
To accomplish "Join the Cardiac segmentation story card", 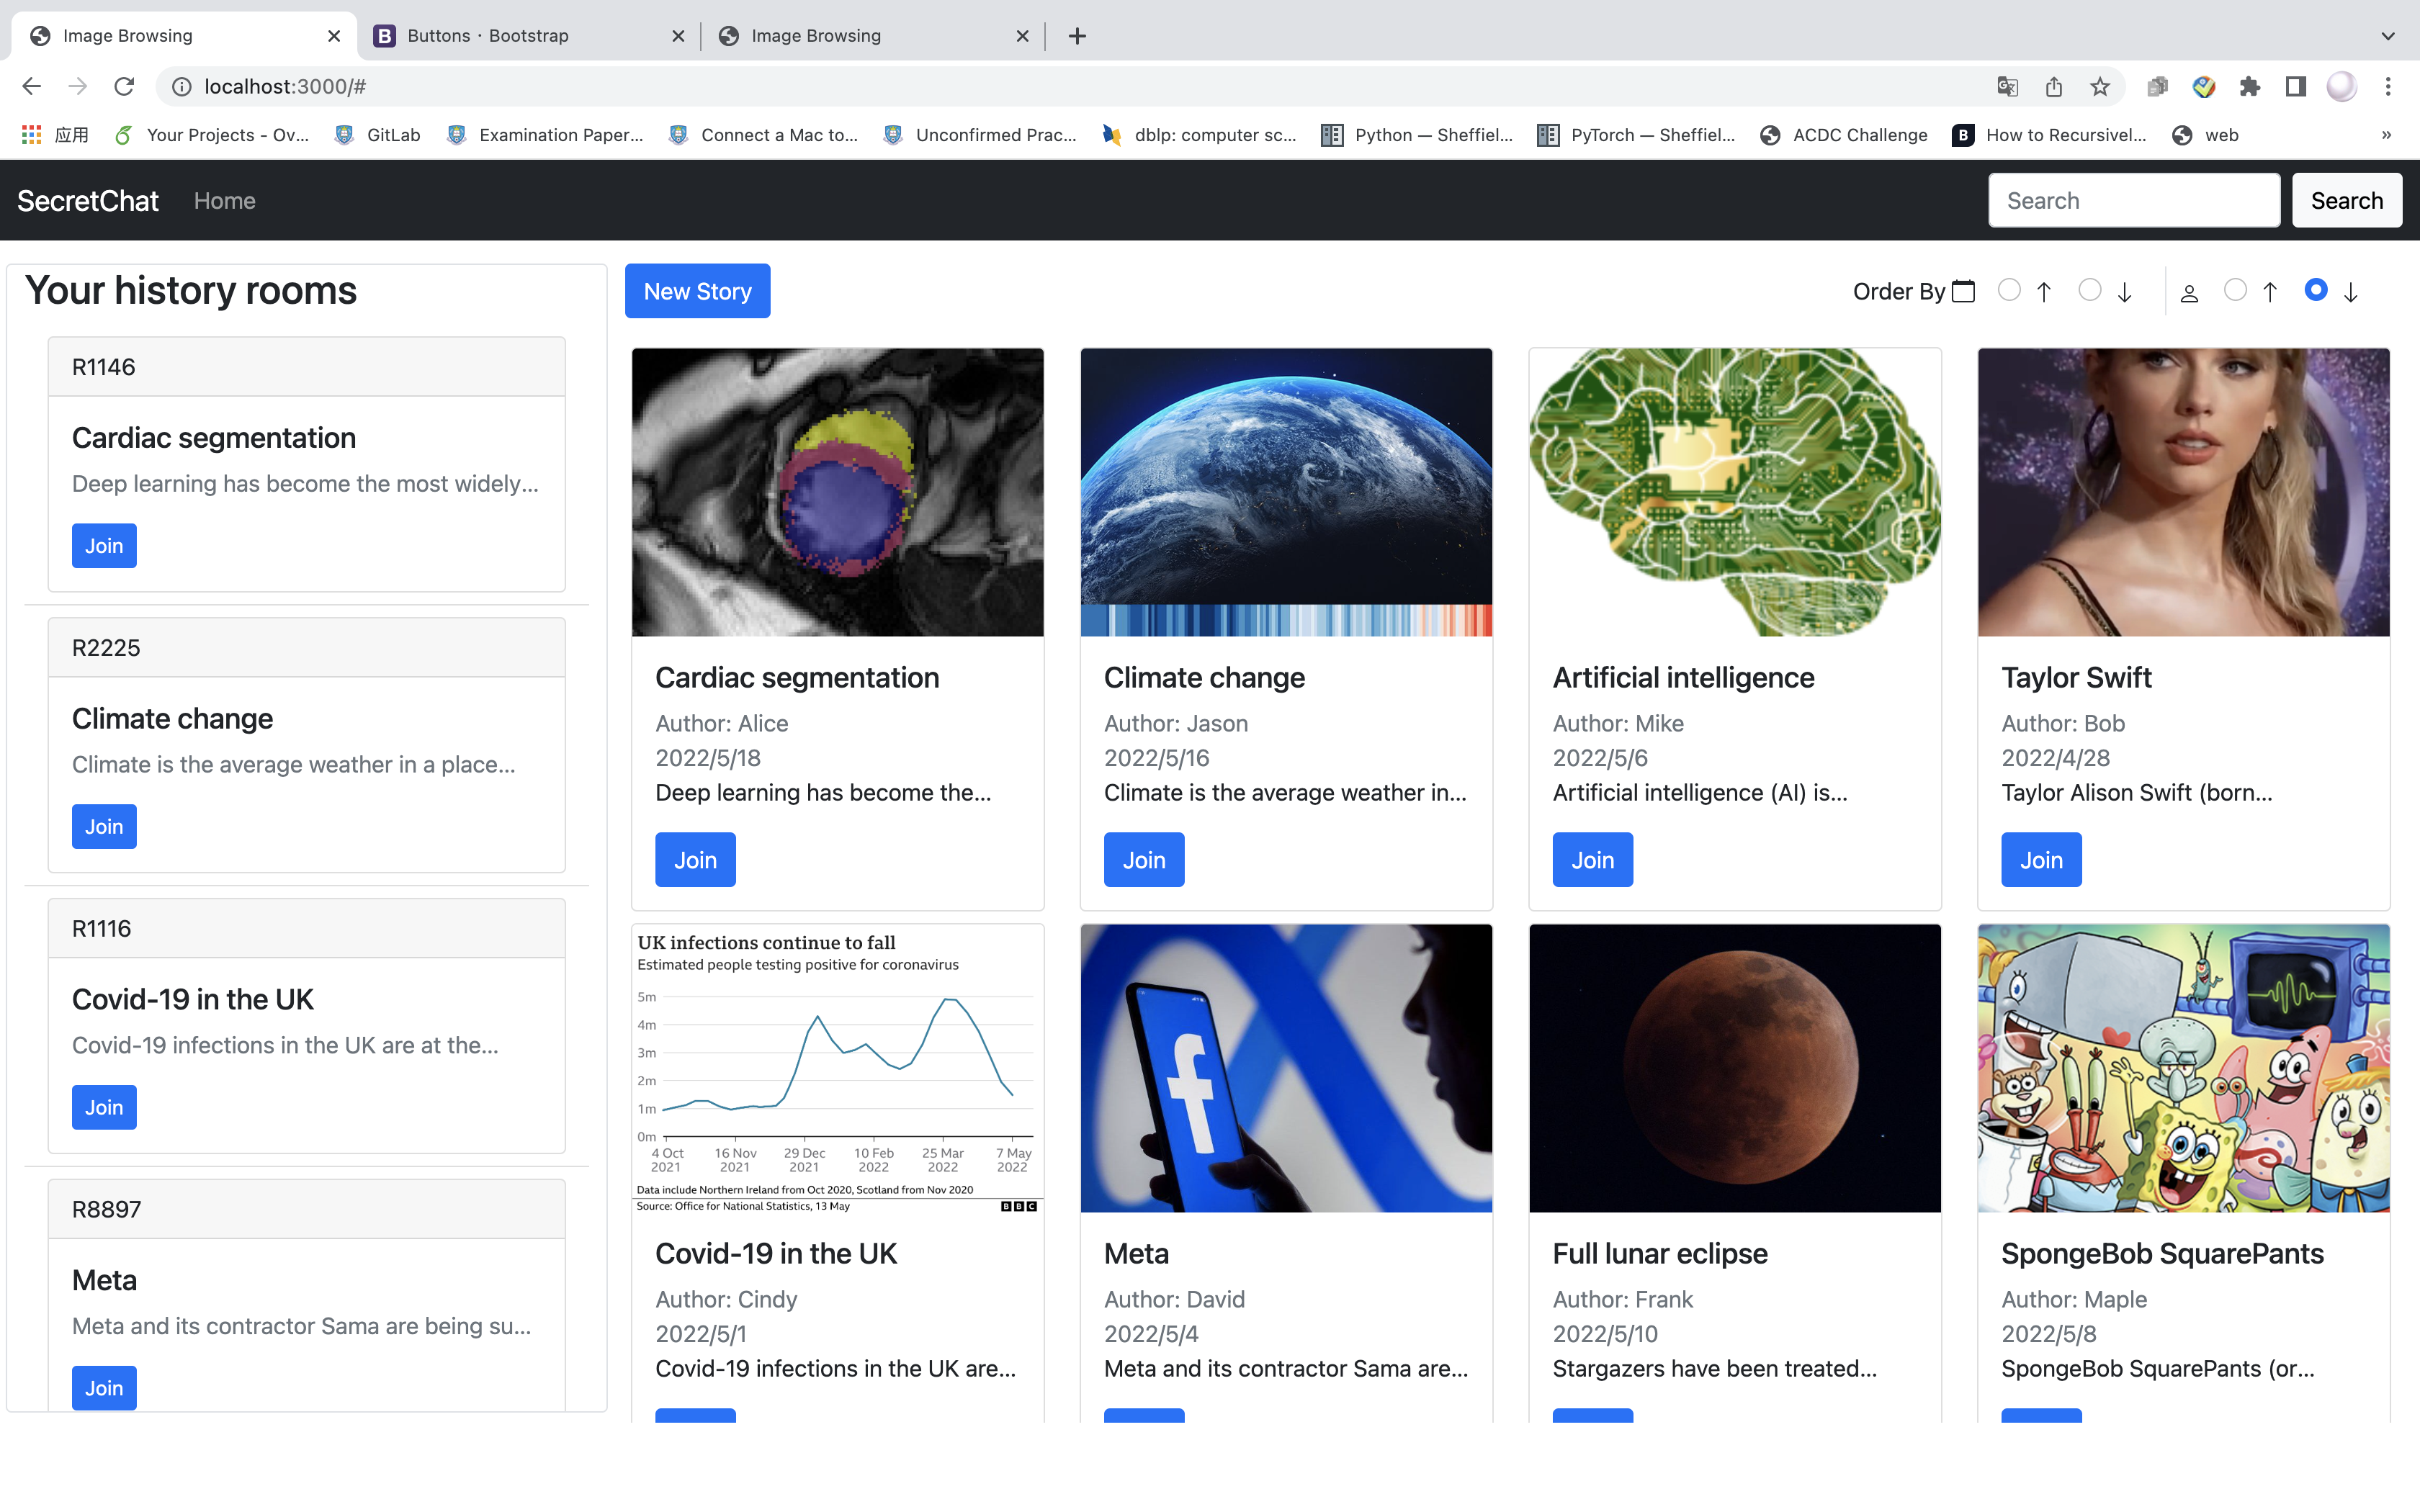I will point(695,860).
